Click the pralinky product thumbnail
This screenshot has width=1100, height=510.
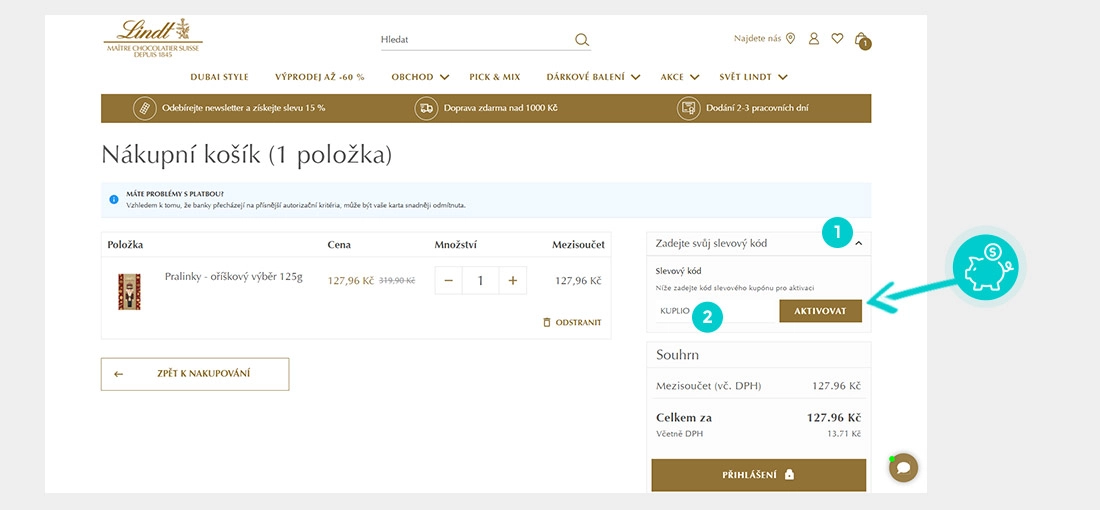point(129,292)
